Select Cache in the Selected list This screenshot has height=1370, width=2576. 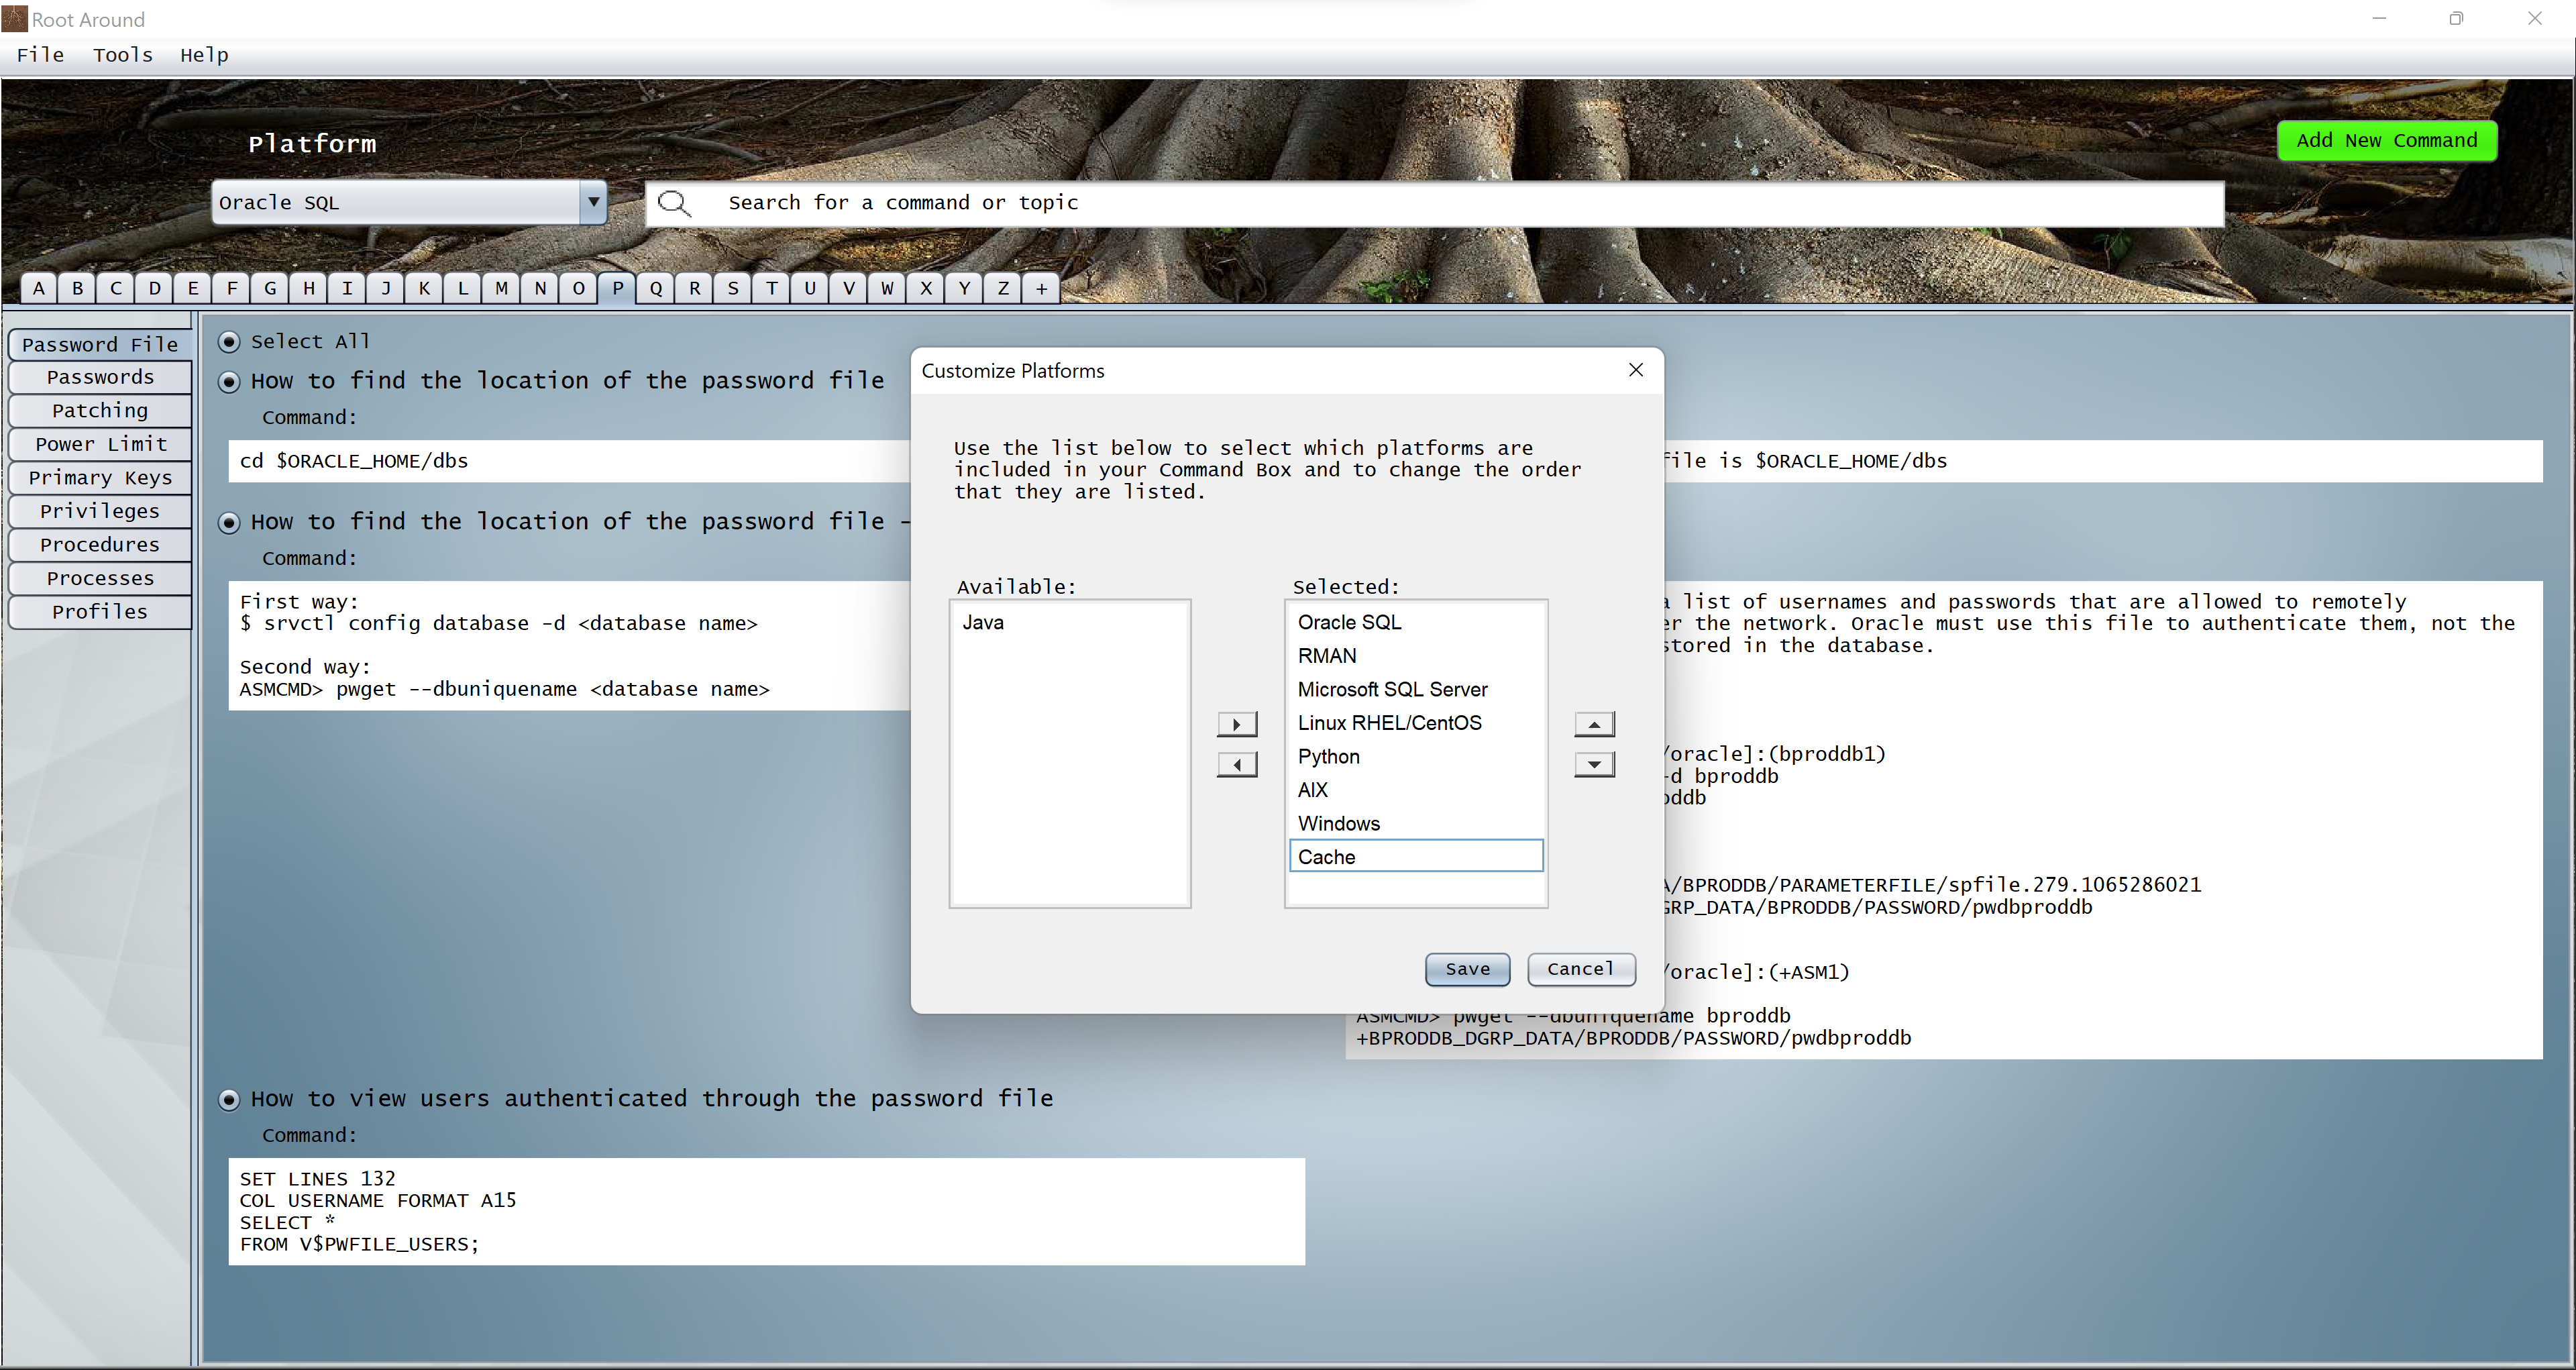[x=1416, y=857]
